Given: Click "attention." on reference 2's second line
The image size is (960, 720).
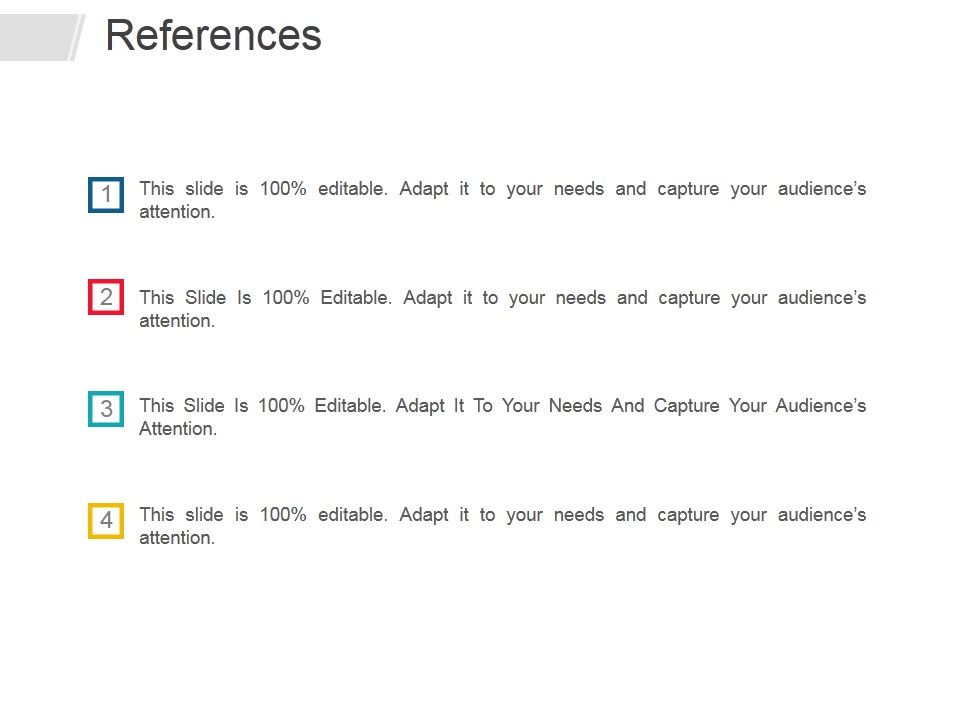Looking at the screenshot, I should (x=177, y=321).
